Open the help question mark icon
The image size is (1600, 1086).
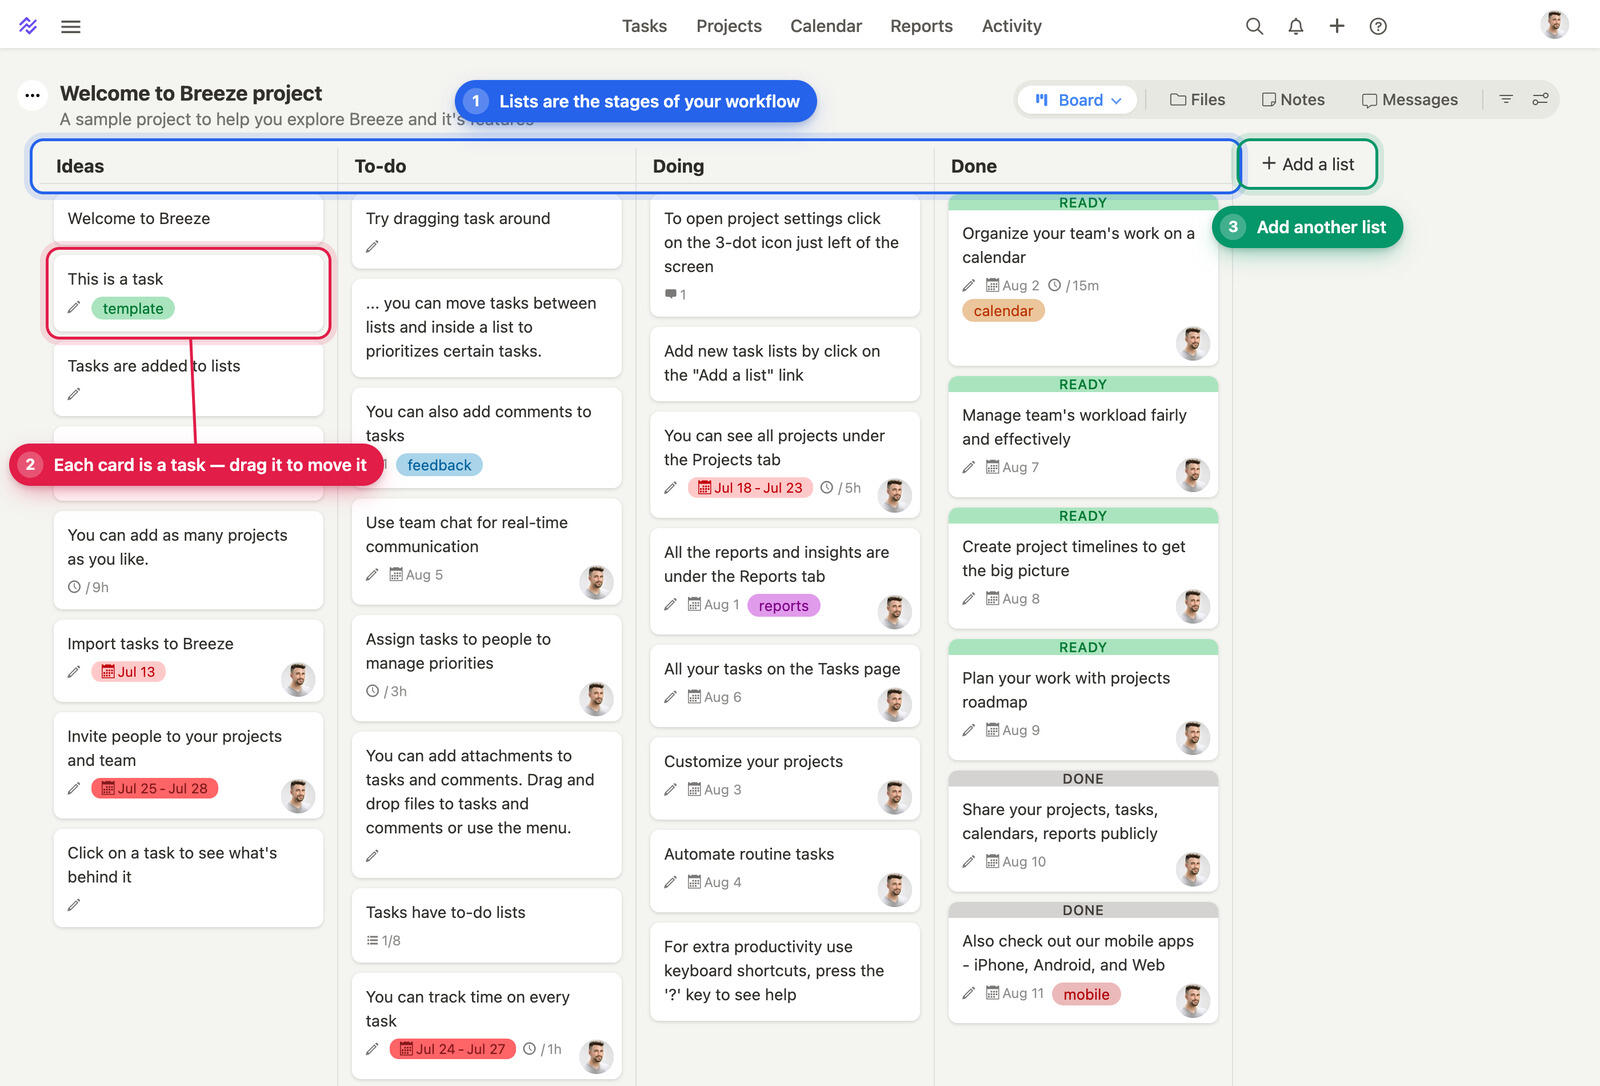(1378, 26)
